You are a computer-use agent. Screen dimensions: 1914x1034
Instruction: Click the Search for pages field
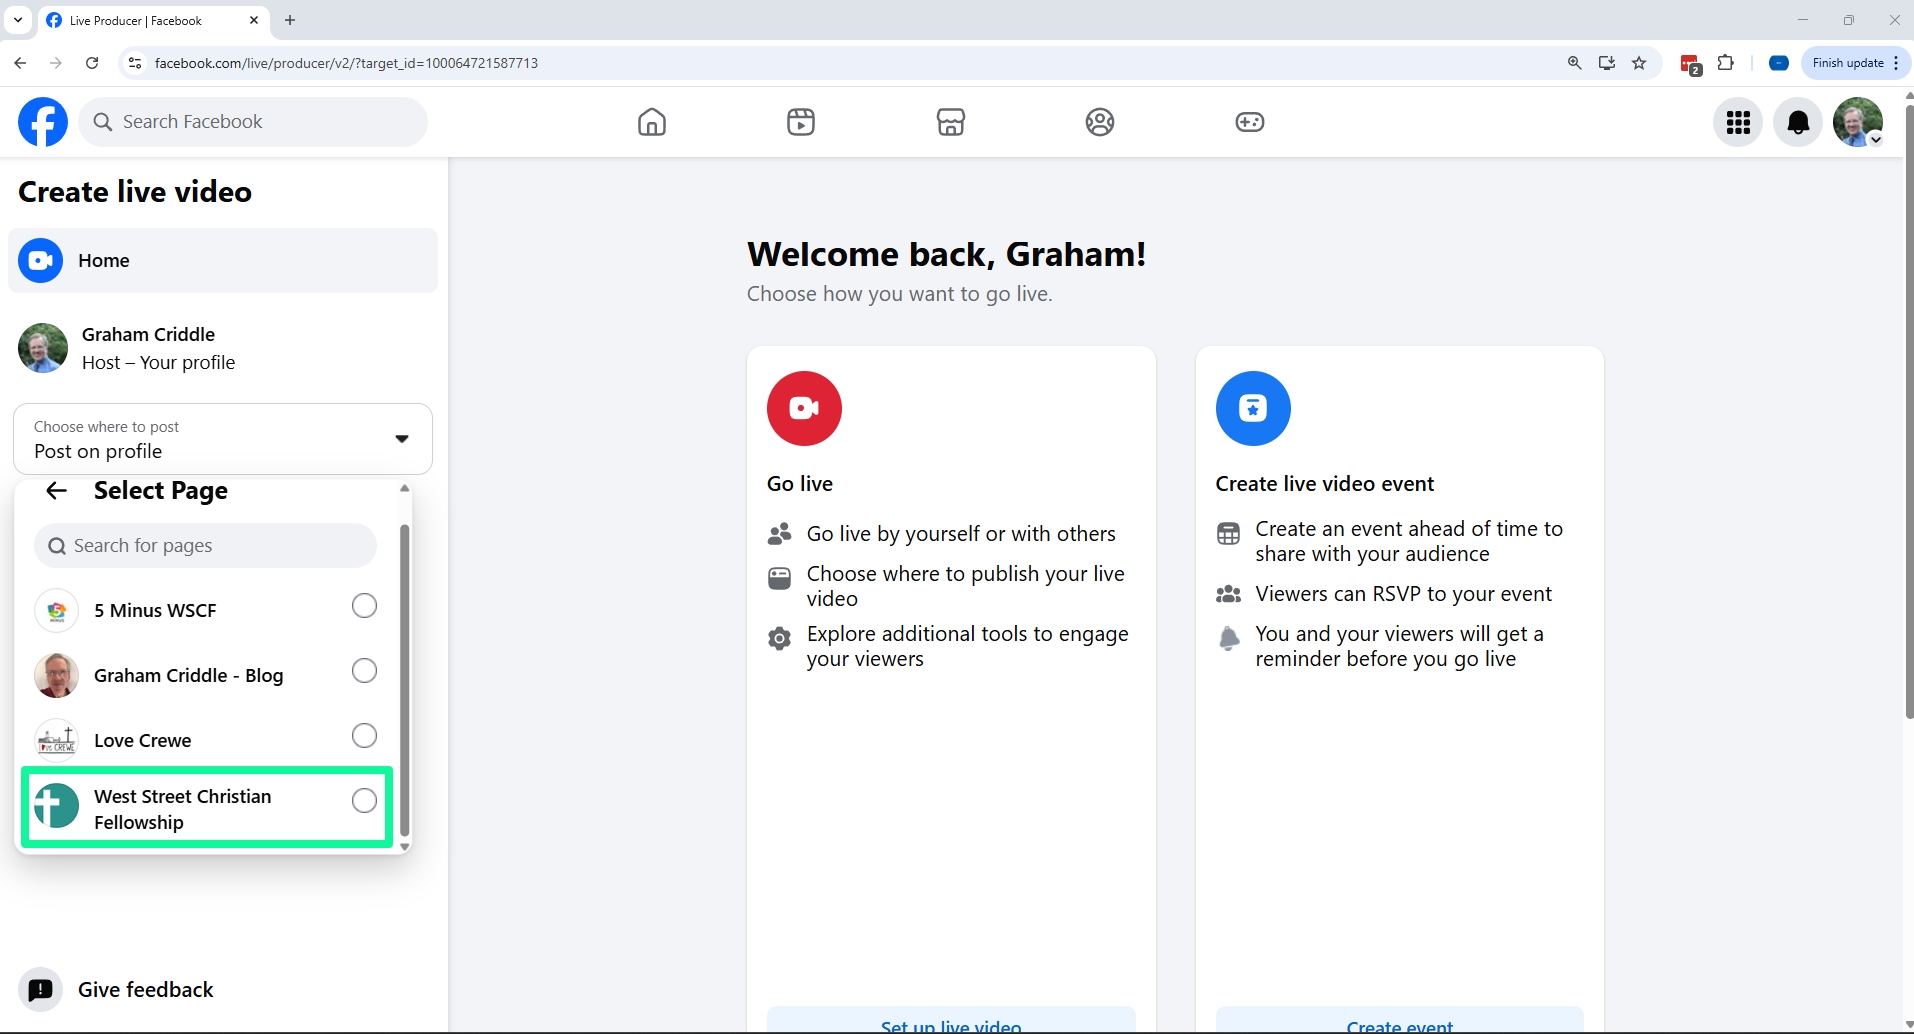tap(205, 546)
